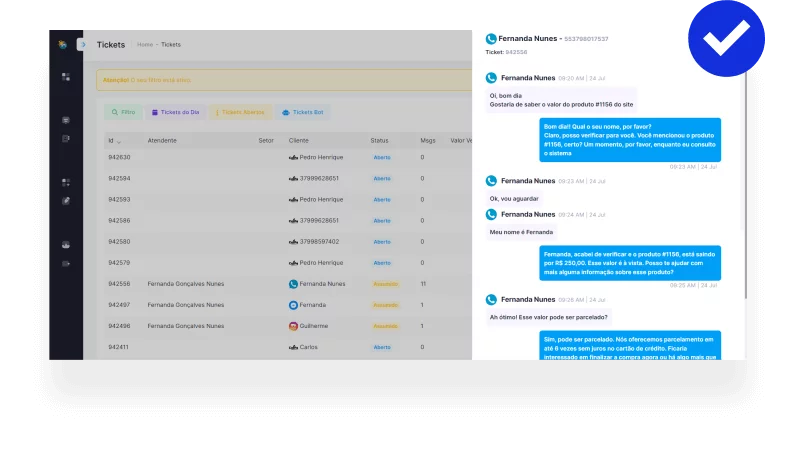Screen dimensions: 797x449
Task: Show Tickets Abertos
Action: pyautogui.click(x=240, y=112)
